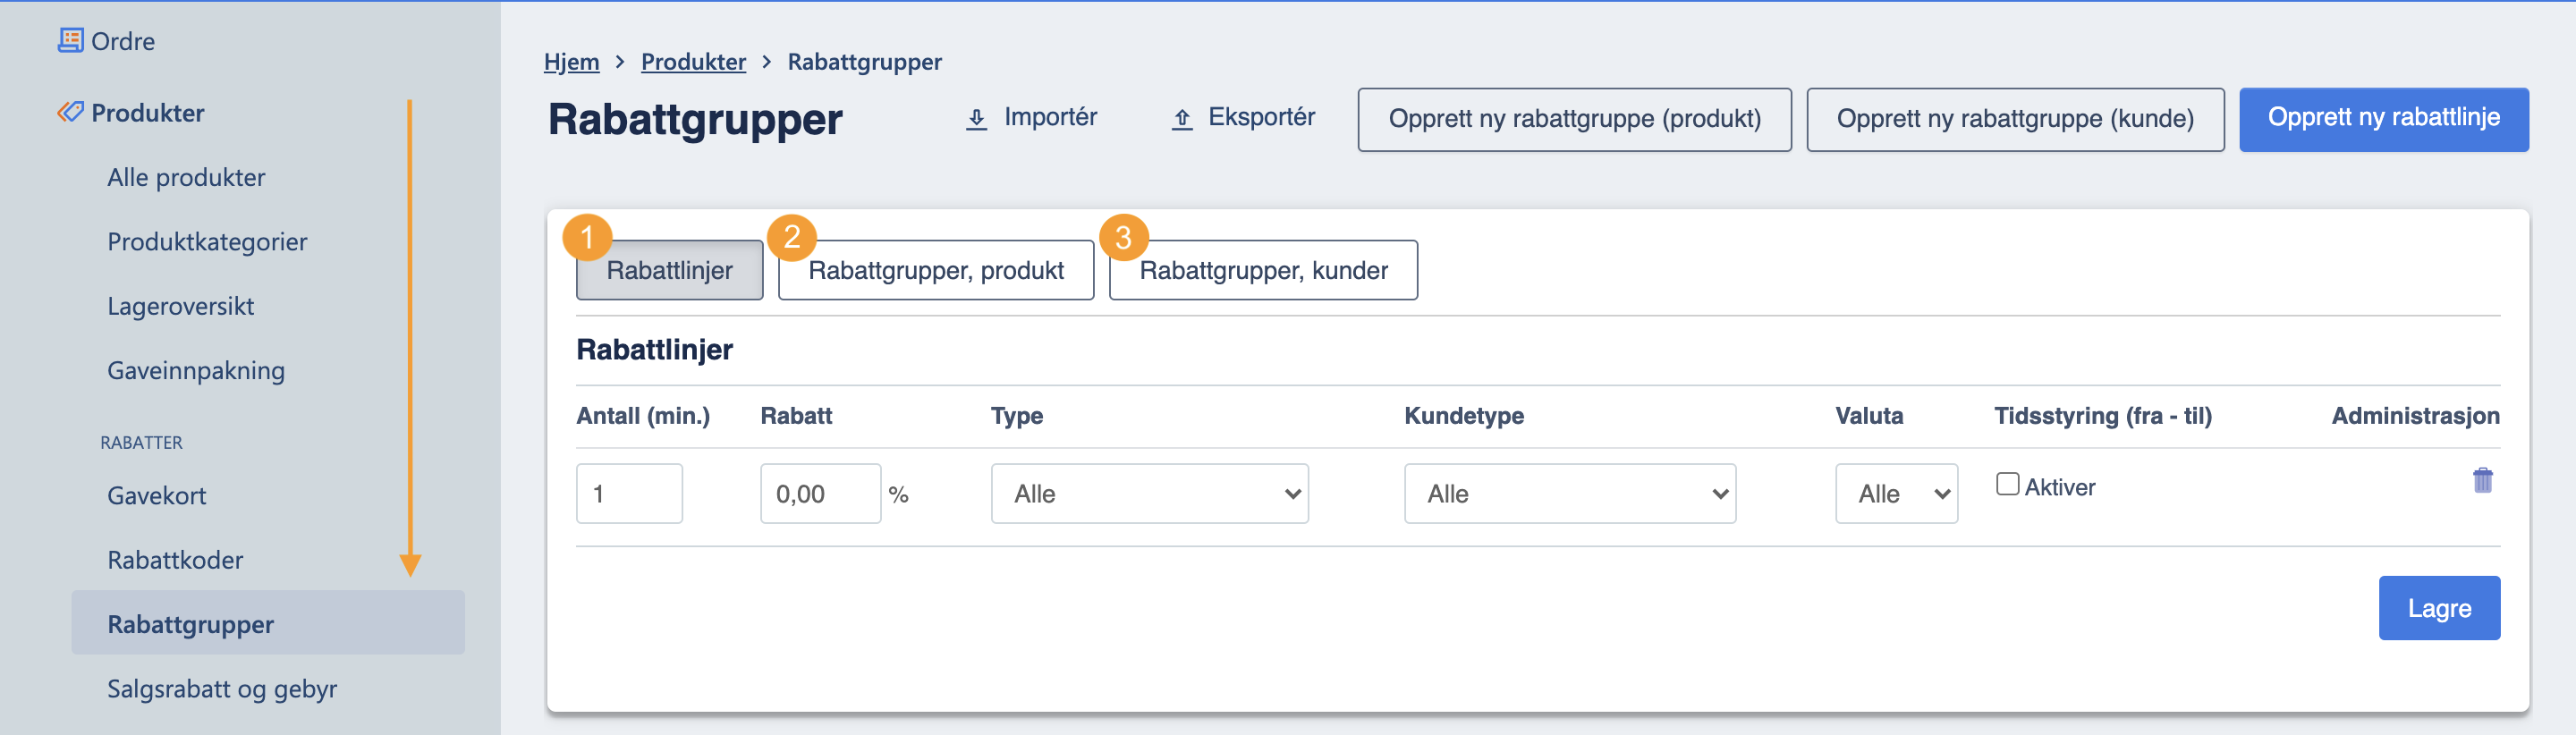Open Rabattkoder in sidebar
The width and height of the screenshot is (2576, 735).
[175, 560]
